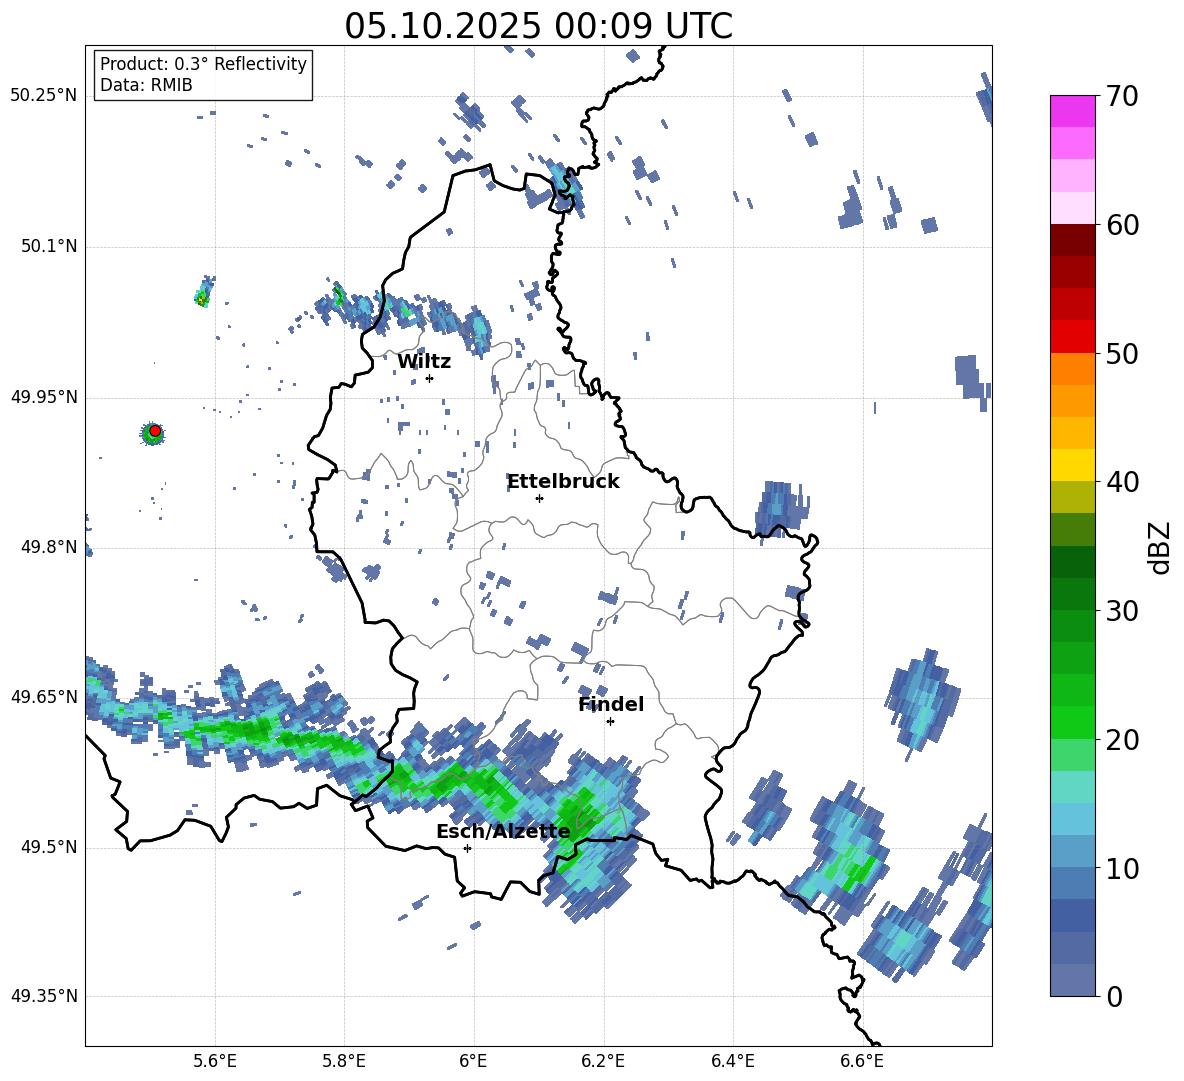Click the 49.5°N latitude label
The width and height of the screenshot is (1184, 1081).
point(48,847)
